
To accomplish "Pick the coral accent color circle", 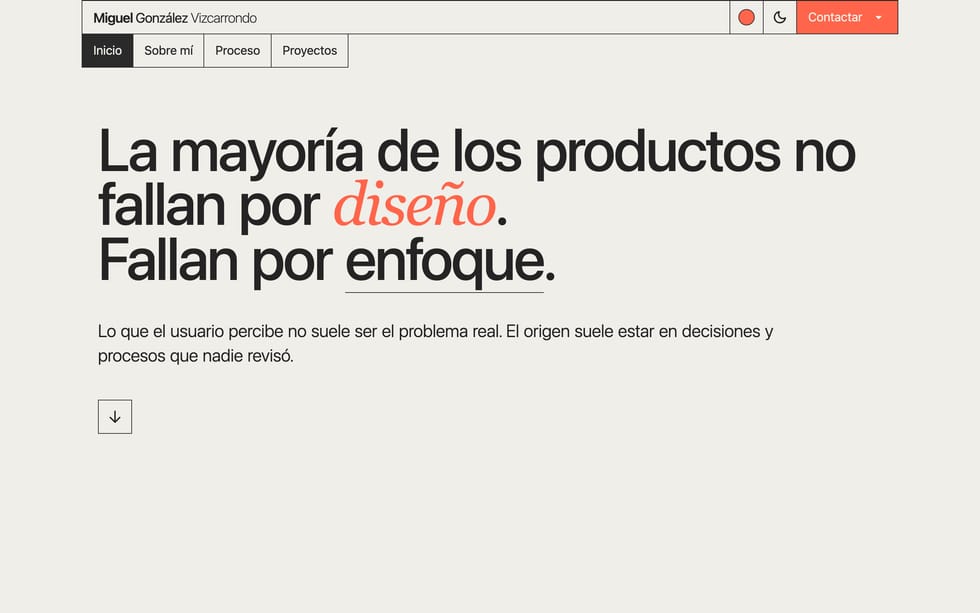I will [746, 17].
